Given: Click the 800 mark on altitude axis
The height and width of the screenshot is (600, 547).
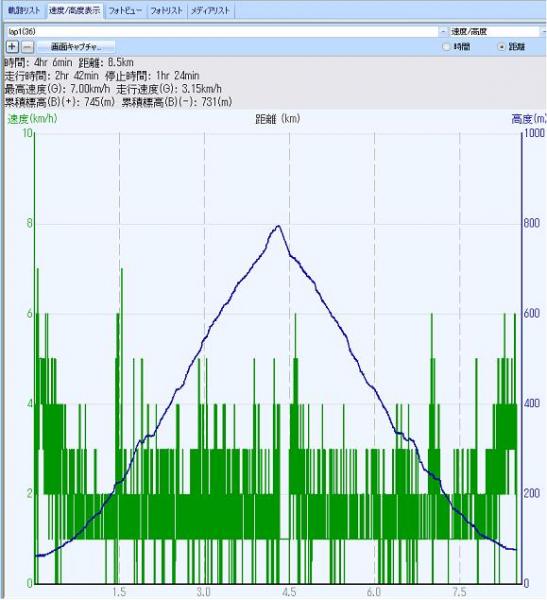Looking at the screenshot, I should pos(532,223).
